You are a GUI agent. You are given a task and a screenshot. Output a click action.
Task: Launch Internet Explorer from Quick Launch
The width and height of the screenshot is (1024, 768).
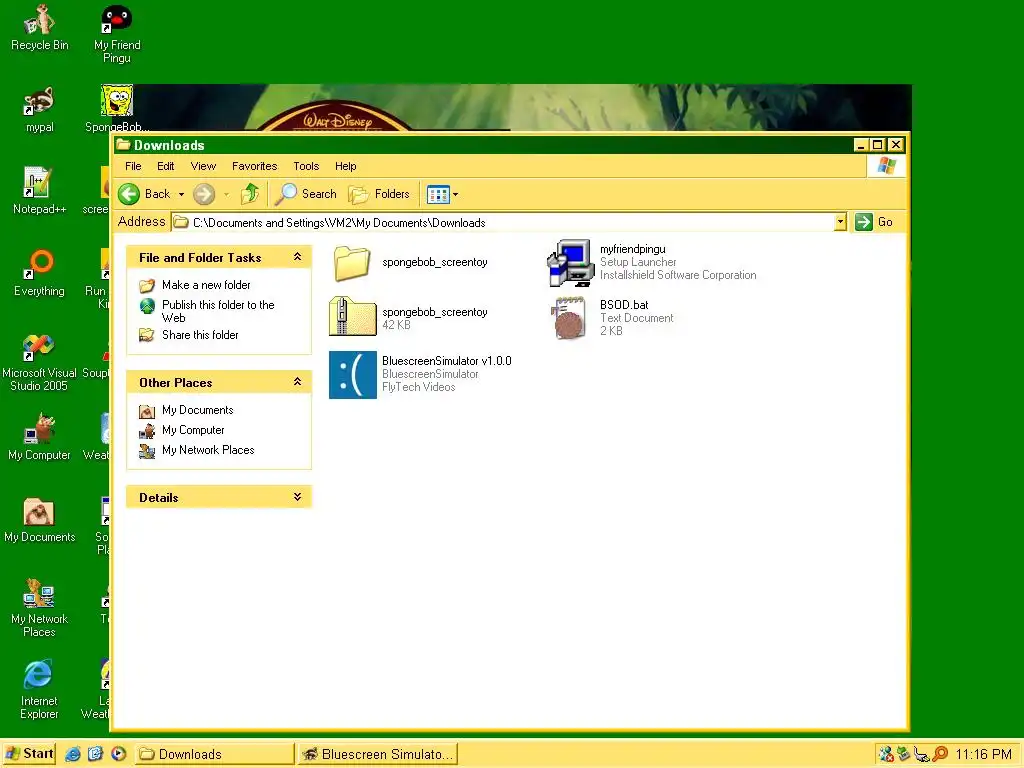pos(72,754)
